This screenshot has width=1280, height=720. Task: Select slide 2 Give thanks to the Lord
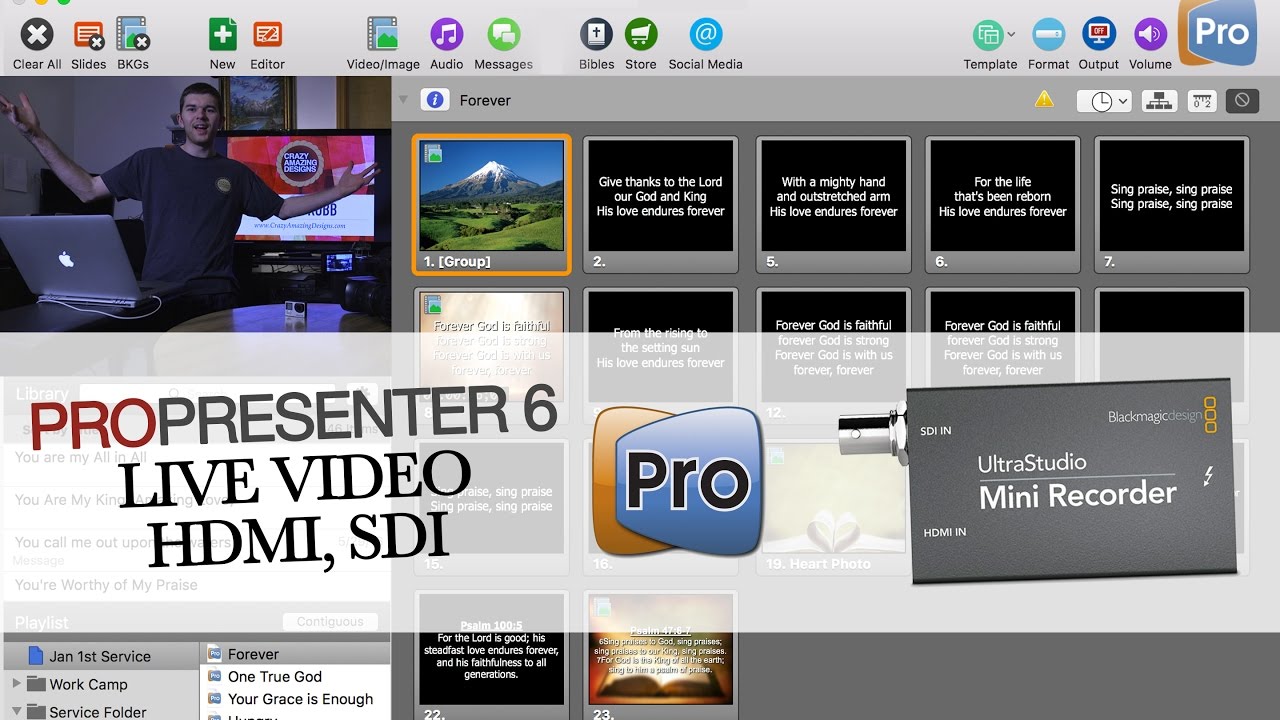pyautogui.click(x=661, y=204)
